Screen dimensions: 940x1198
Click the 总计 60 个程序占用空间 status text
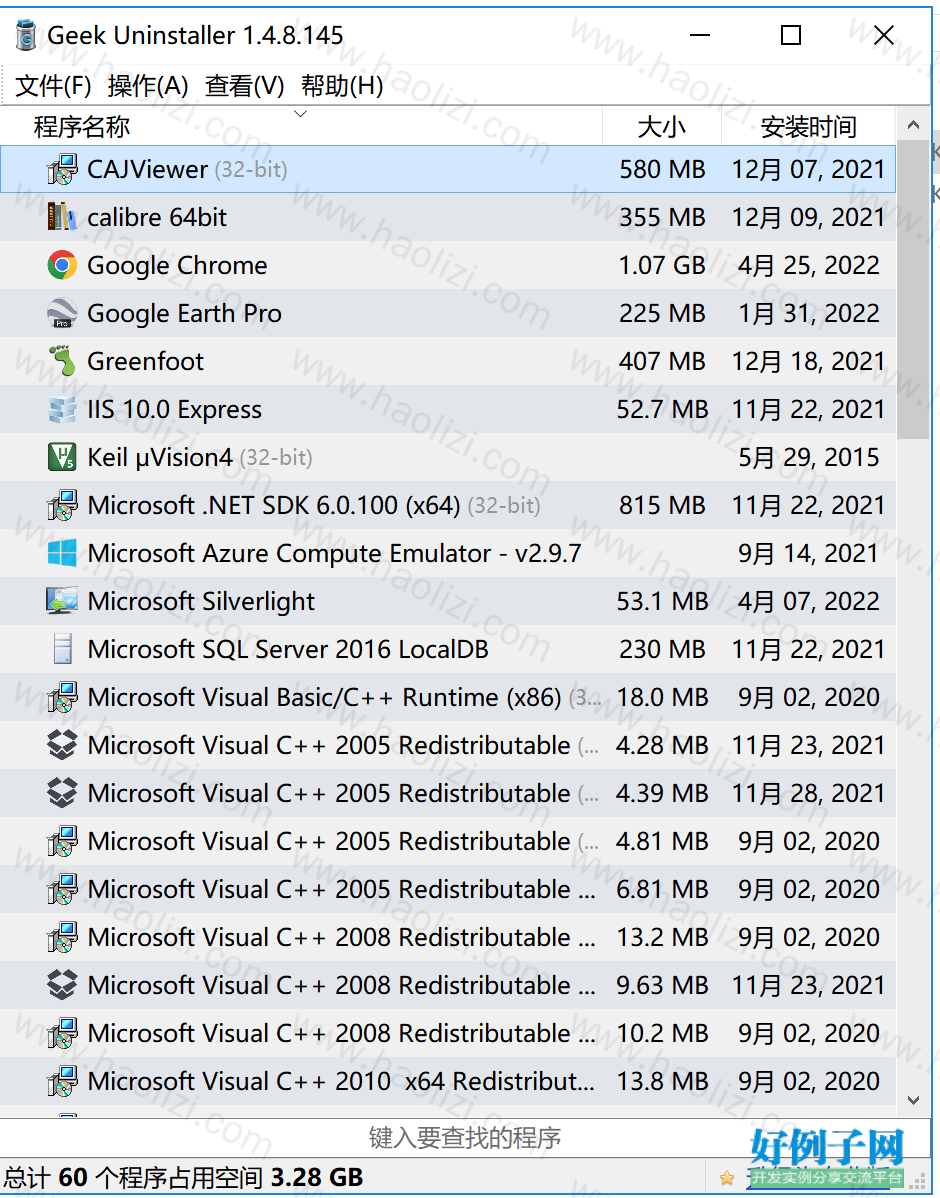tap(183, 1178)
